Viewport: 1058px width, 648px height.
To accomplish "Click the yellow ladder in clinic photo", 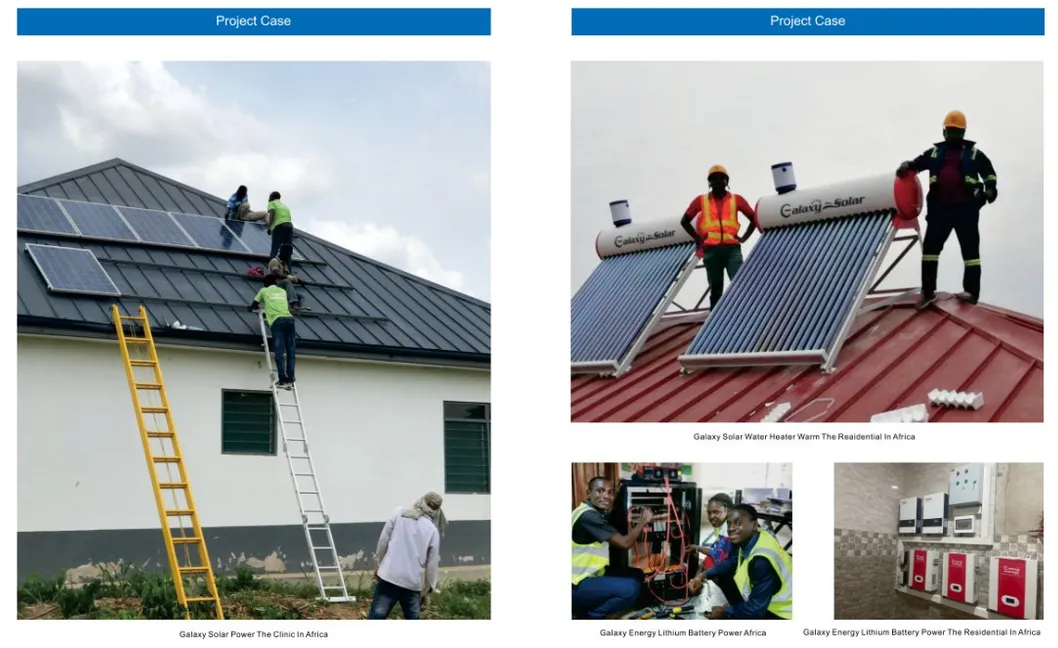I will pos(167,462).
